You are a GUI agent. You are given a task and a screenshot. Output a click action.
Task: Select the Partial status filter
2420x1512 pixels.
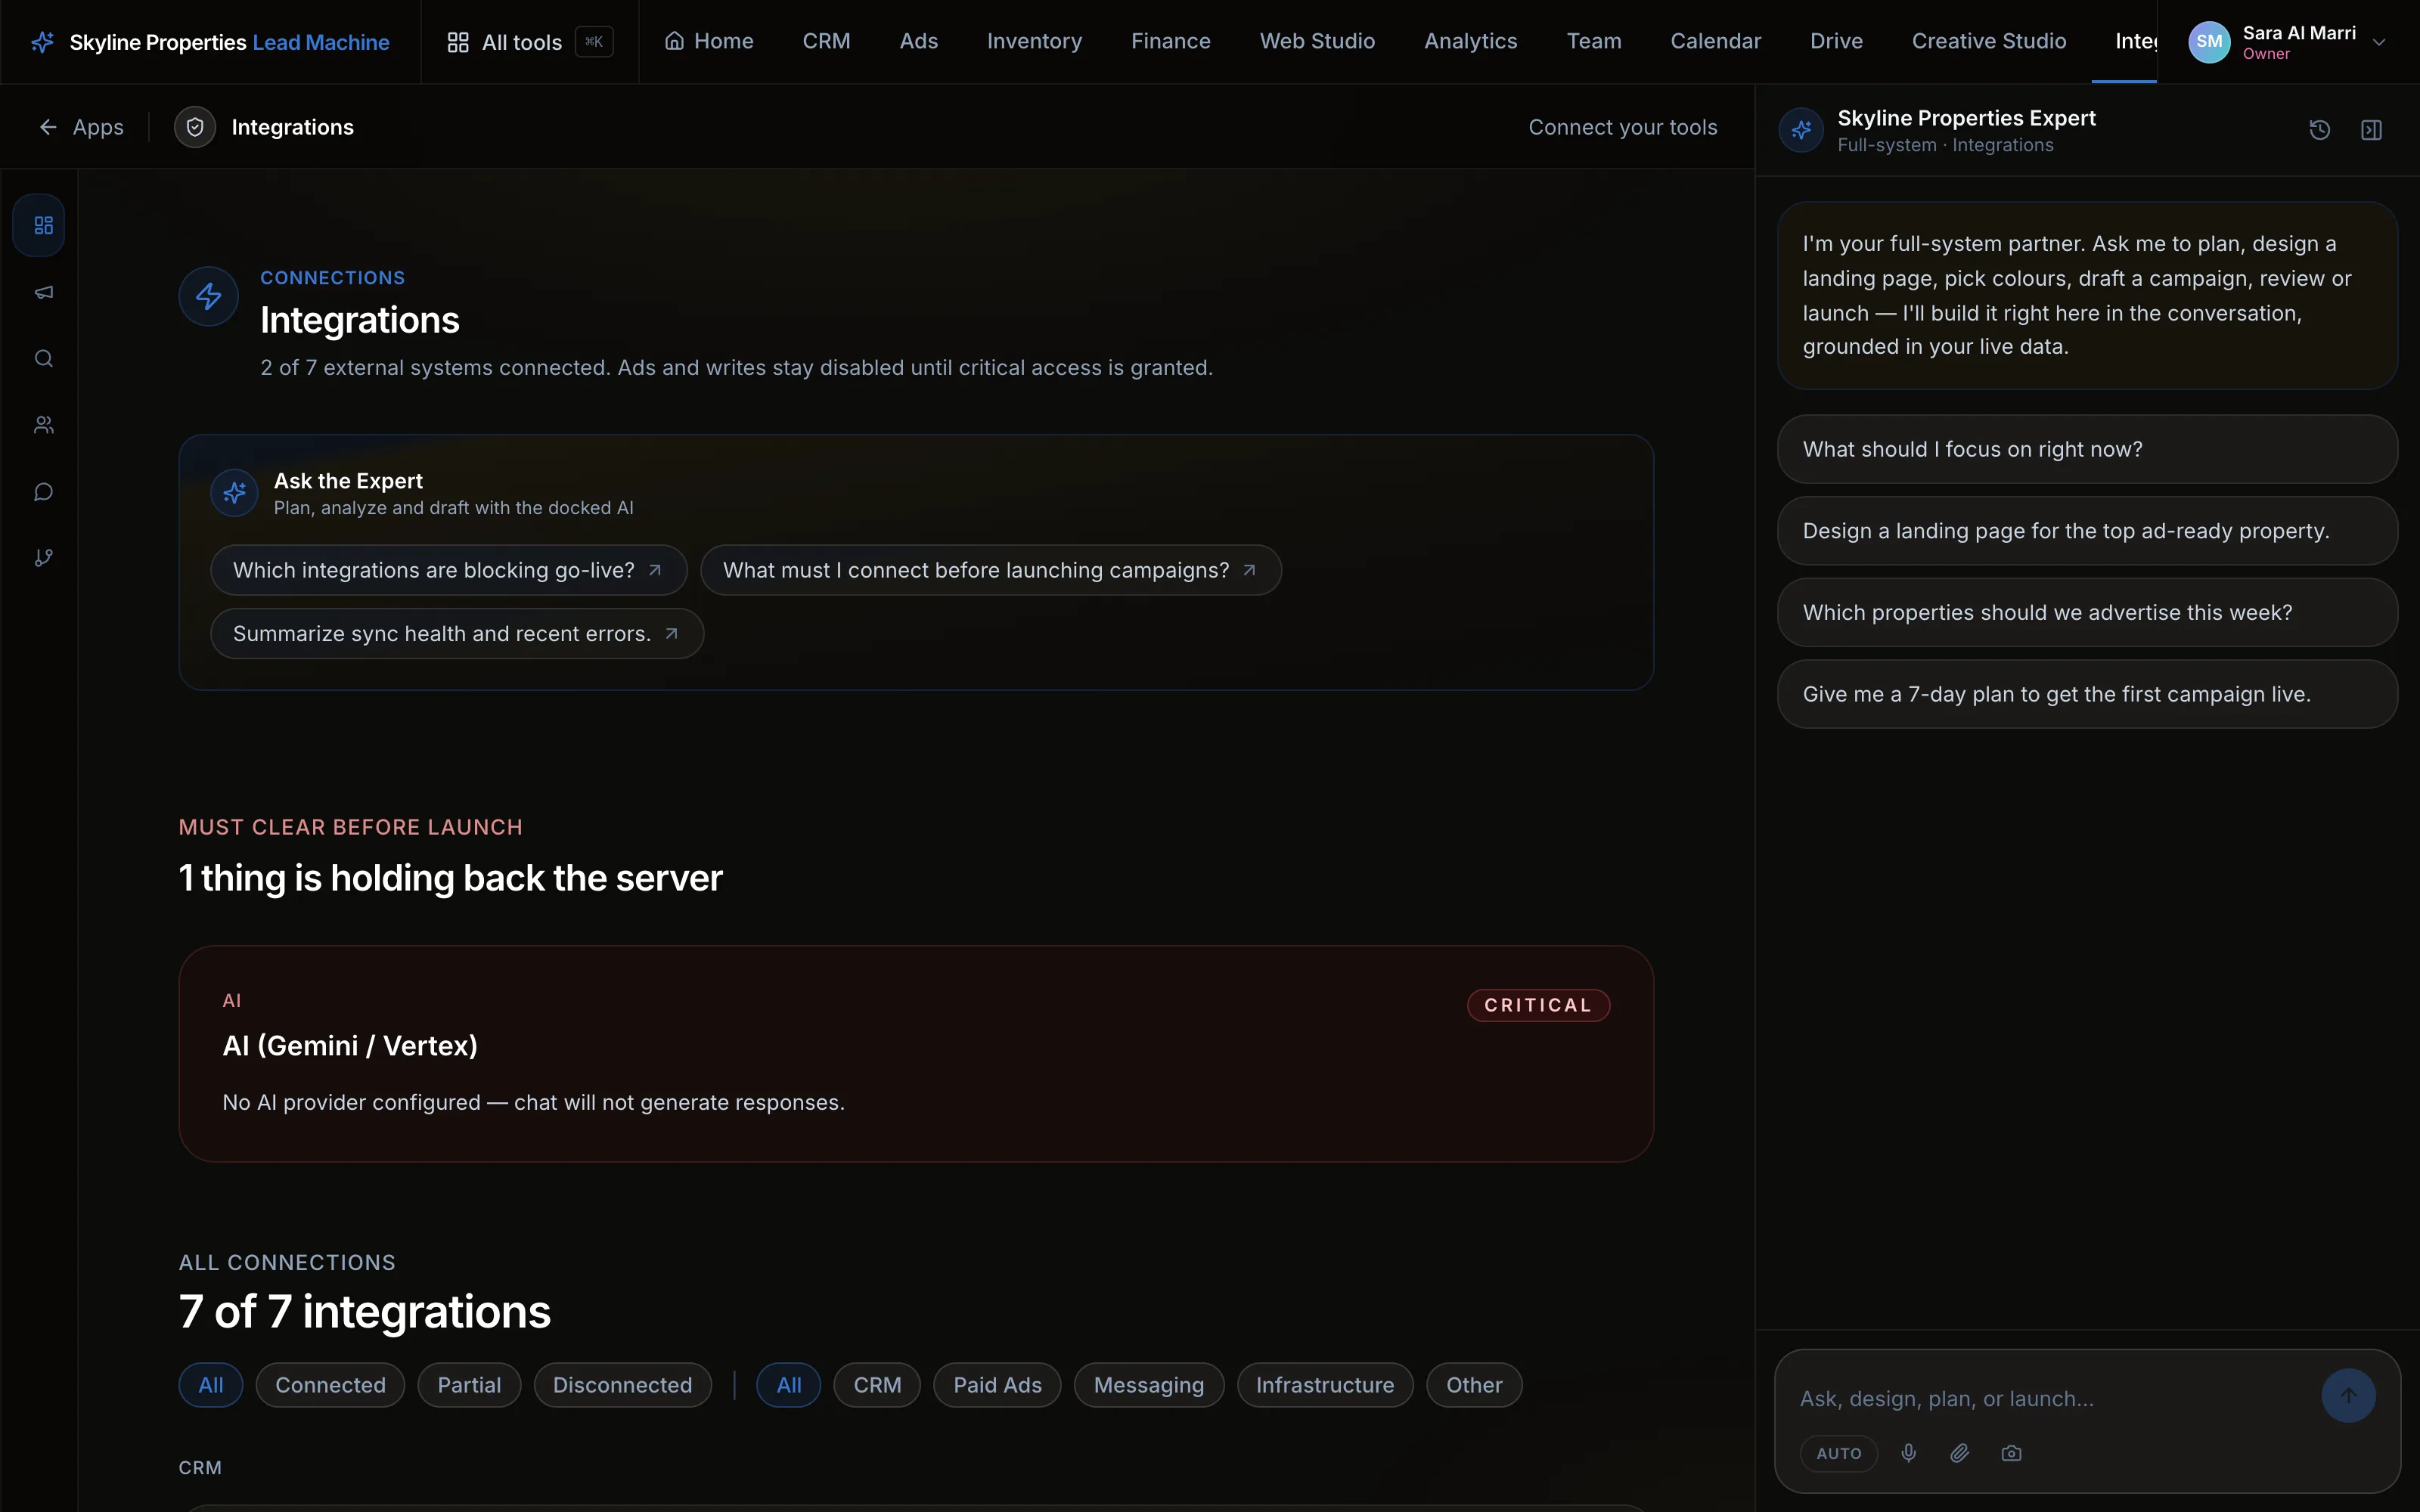point(469,1385)
